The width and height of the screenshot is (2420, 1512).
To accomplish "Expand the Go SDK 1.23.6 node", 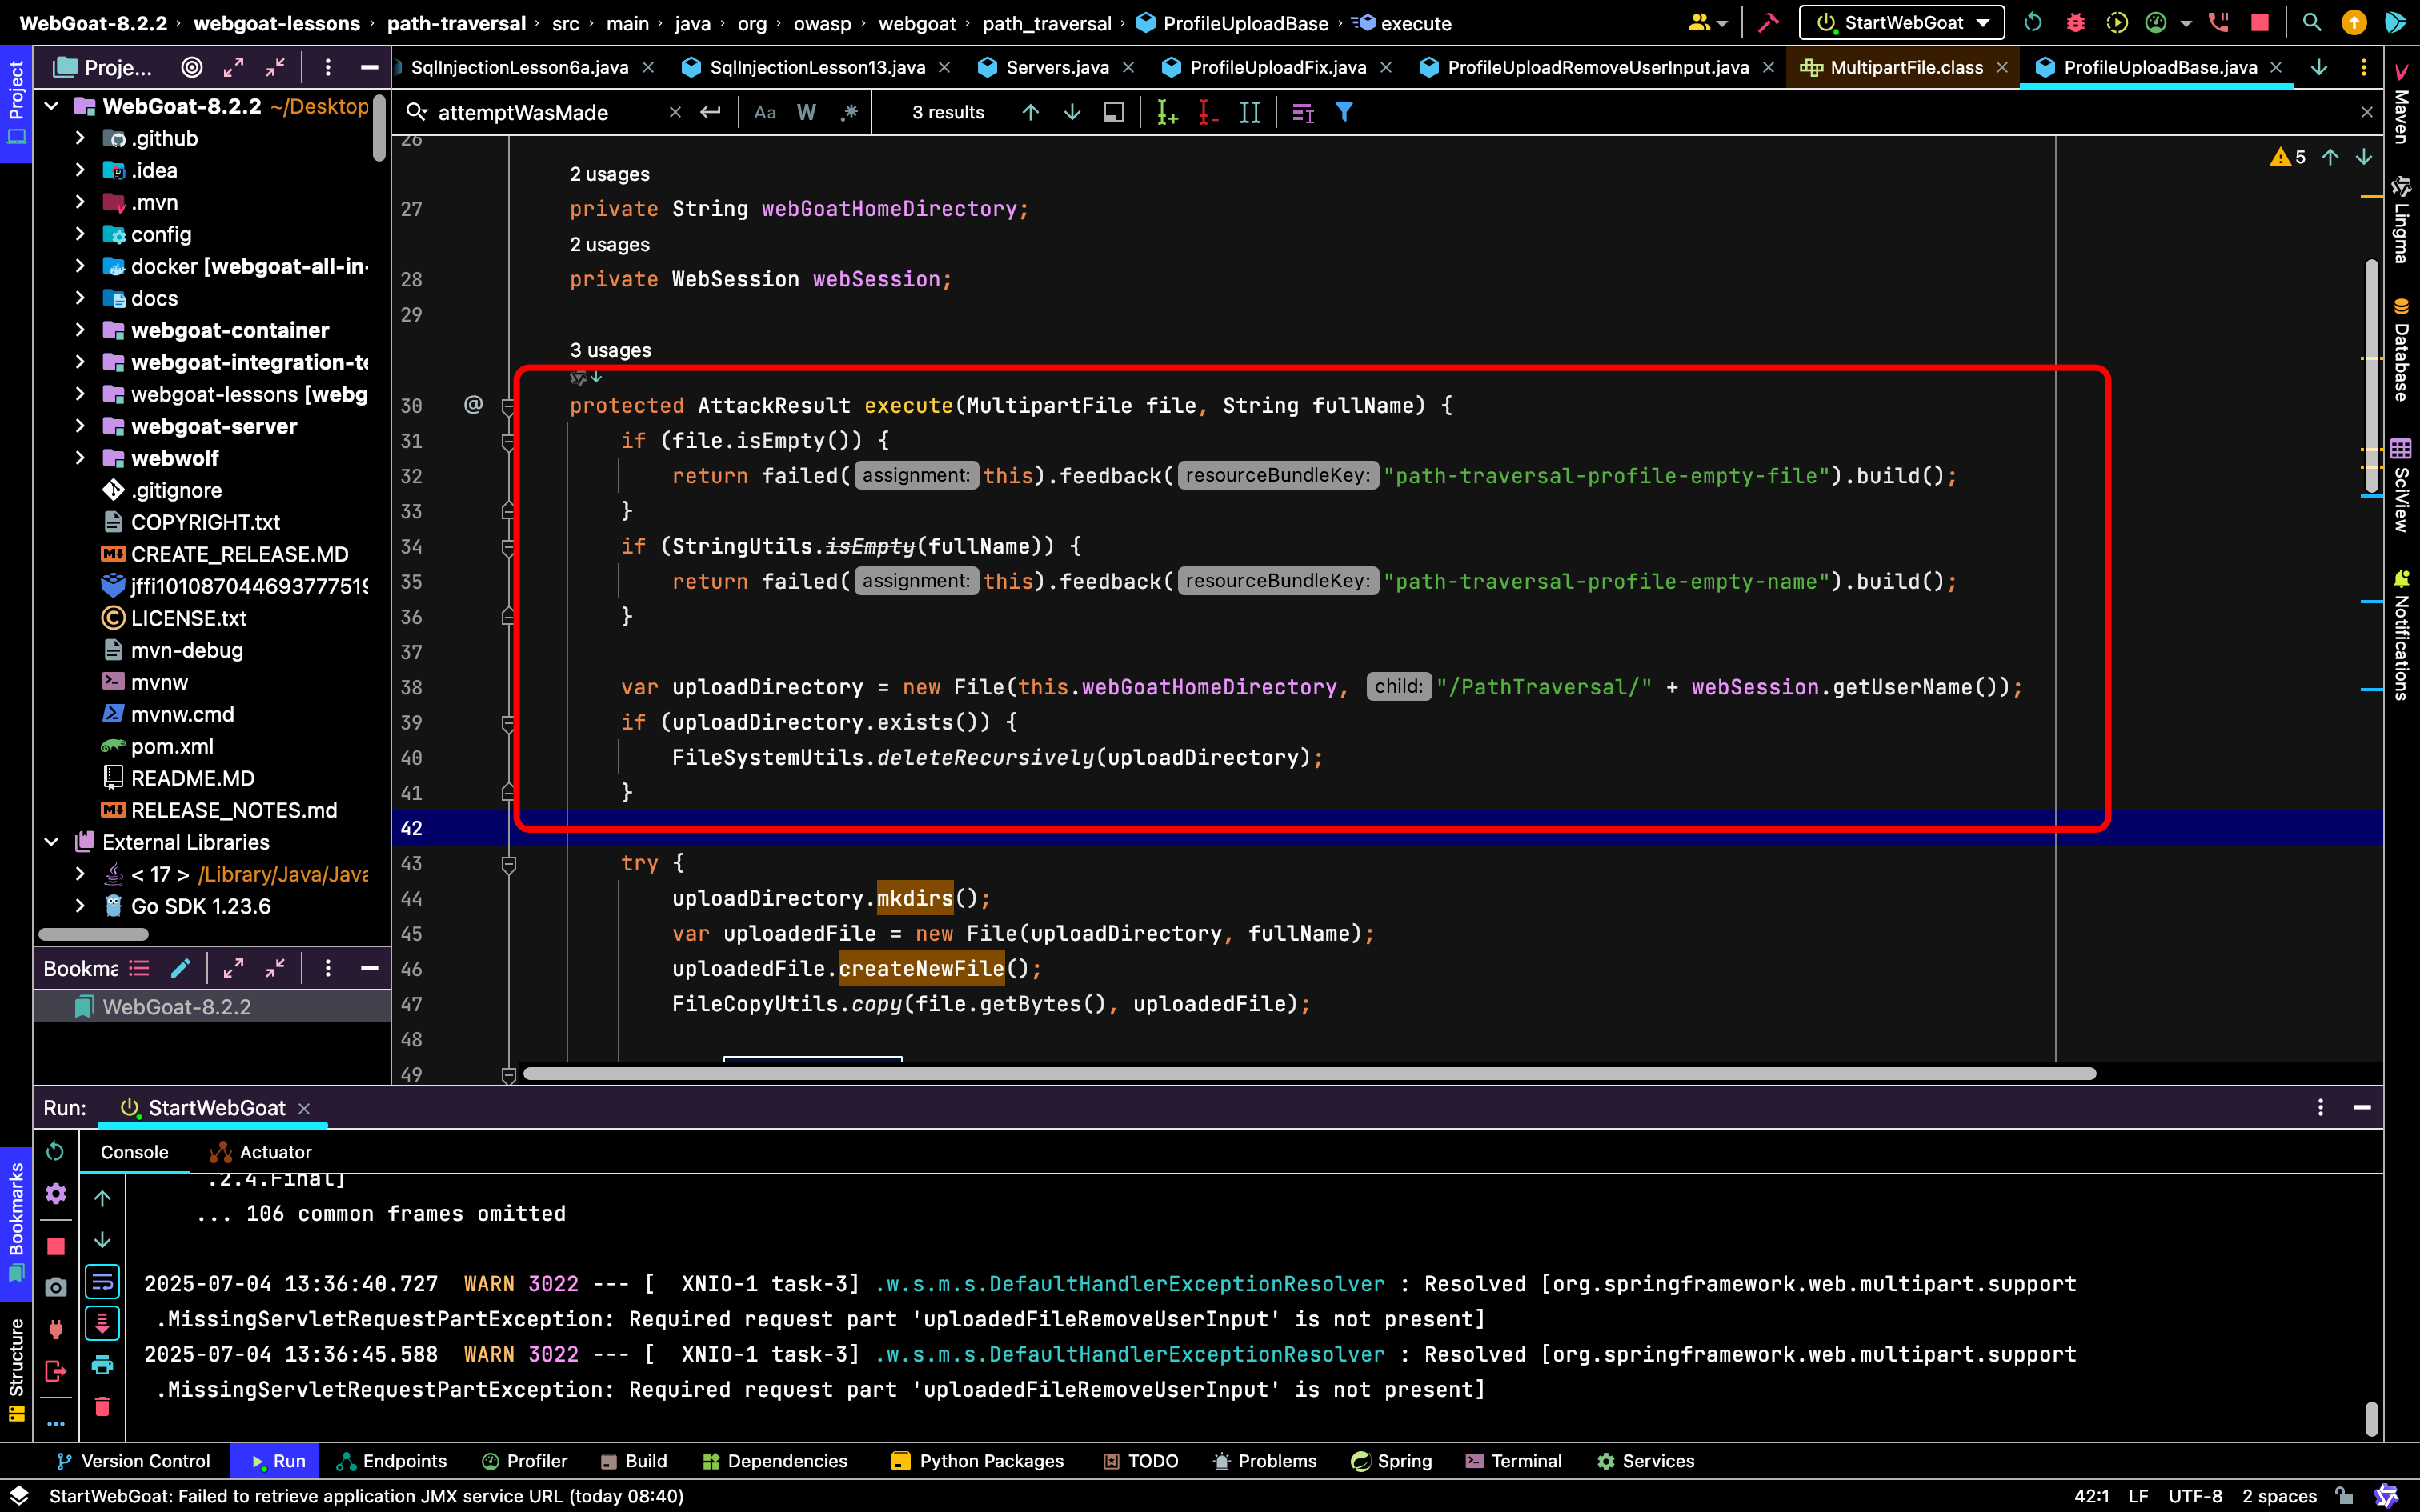I will [x=80, y=906].
